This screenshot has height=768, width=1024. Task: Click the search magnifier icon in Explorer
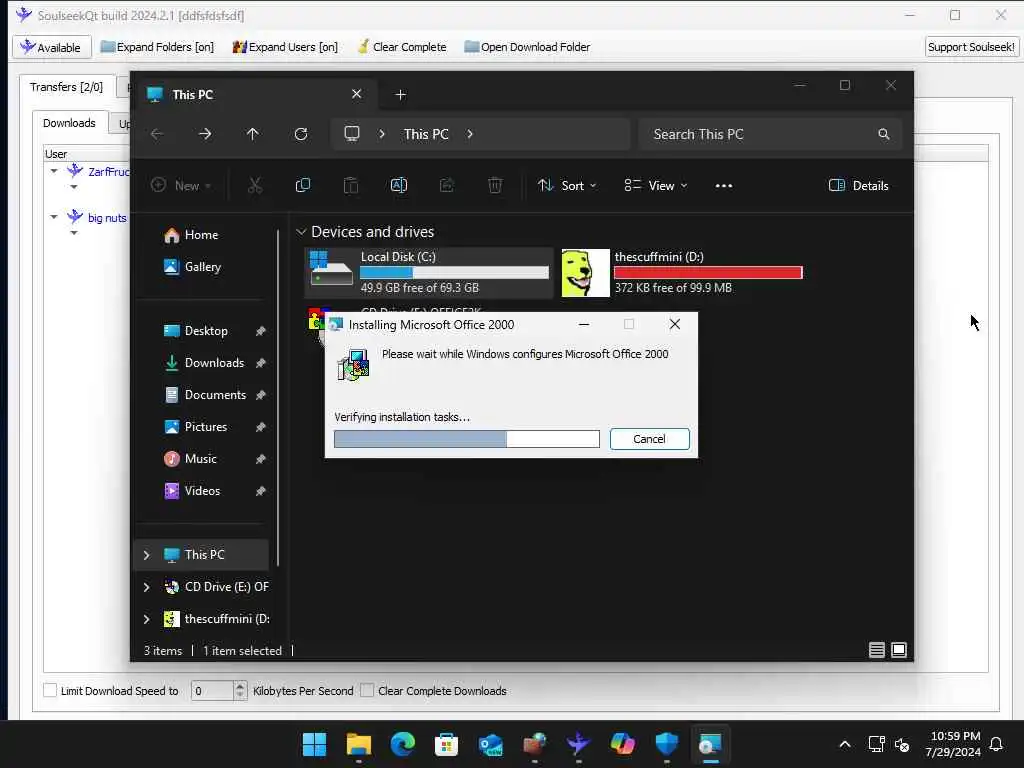[x=884, y=134]
